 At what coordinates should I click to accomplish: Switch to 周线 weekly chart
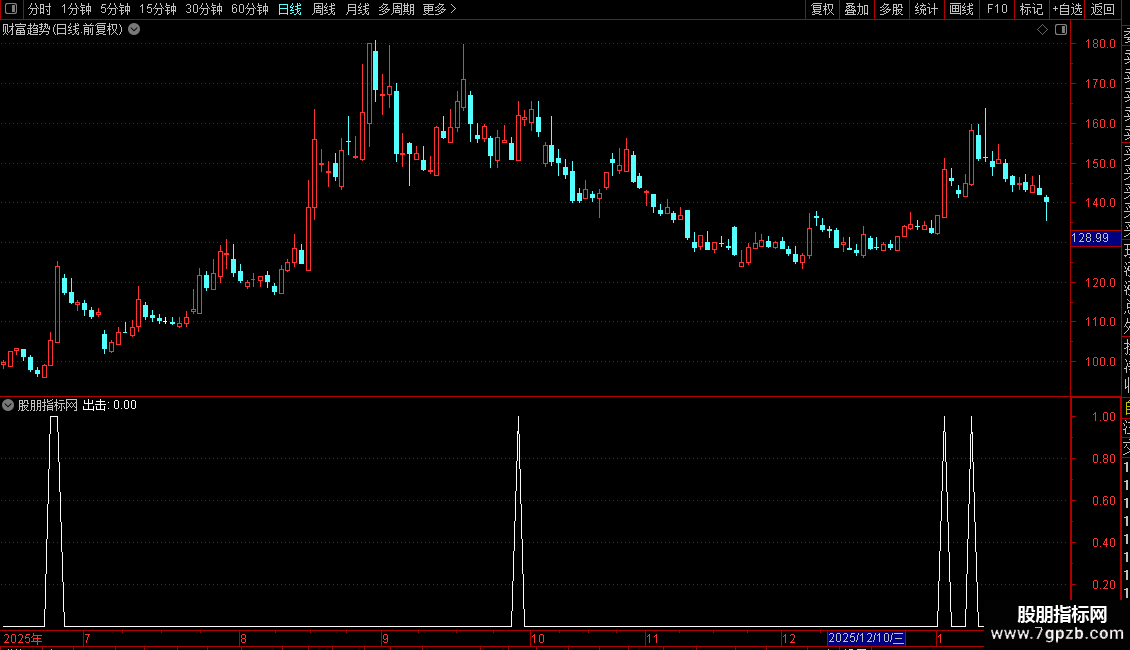pos(324,9)
